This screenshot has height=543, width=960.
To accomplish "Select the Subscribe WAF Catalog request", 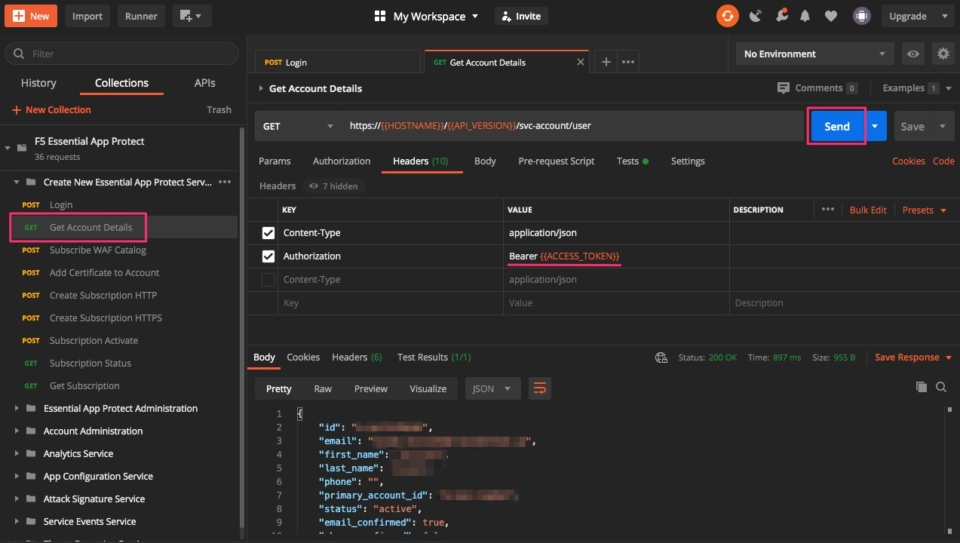I will pos(97,250).
